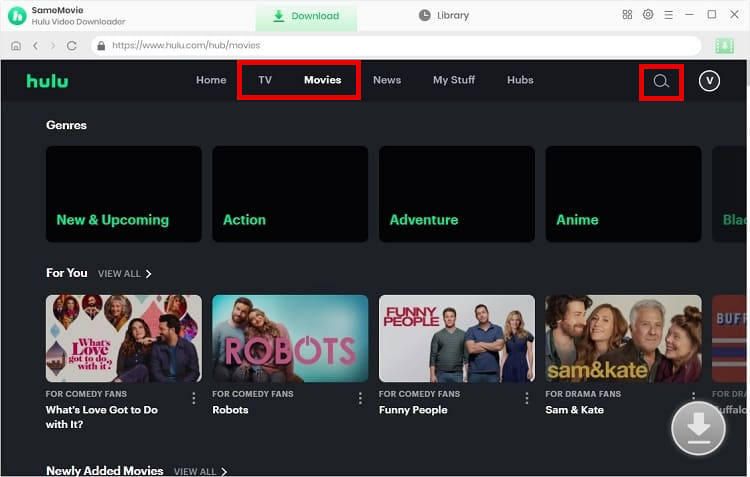
Task: Maximize the SameMovie window
Action: (711, 15)
